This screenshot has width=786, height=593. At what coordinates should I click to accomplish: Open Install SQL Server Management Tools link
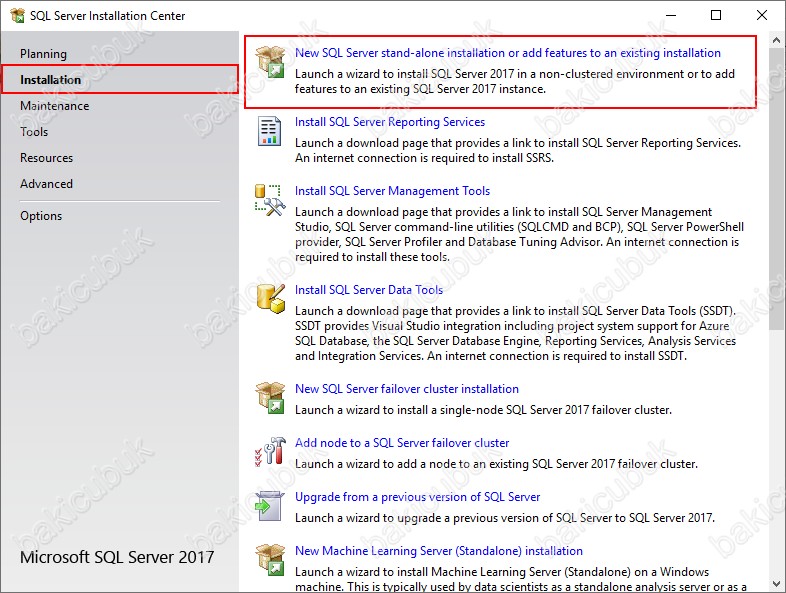point(392,191)
